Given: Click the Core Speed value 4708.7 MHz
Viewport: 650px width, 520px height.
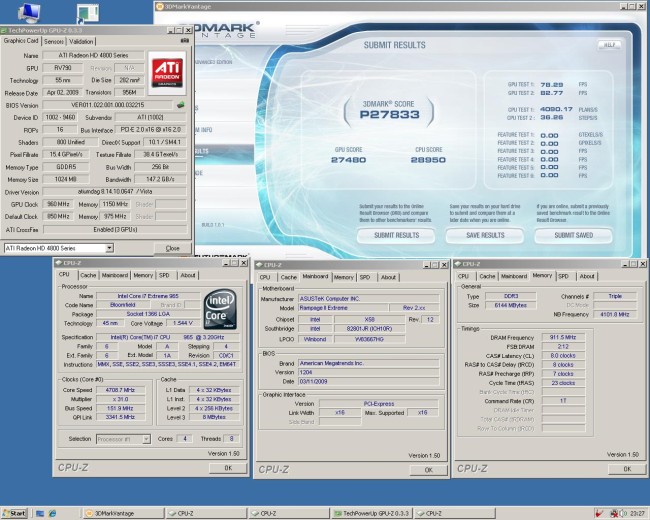Looking at the screenshot, I should (x=120, y=390).
